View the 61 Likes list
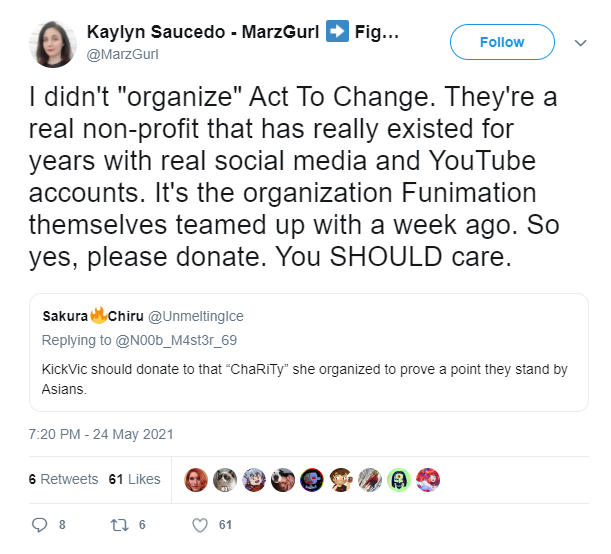The width and height of the screenshot is (611, 554). [x=134, y=479]
